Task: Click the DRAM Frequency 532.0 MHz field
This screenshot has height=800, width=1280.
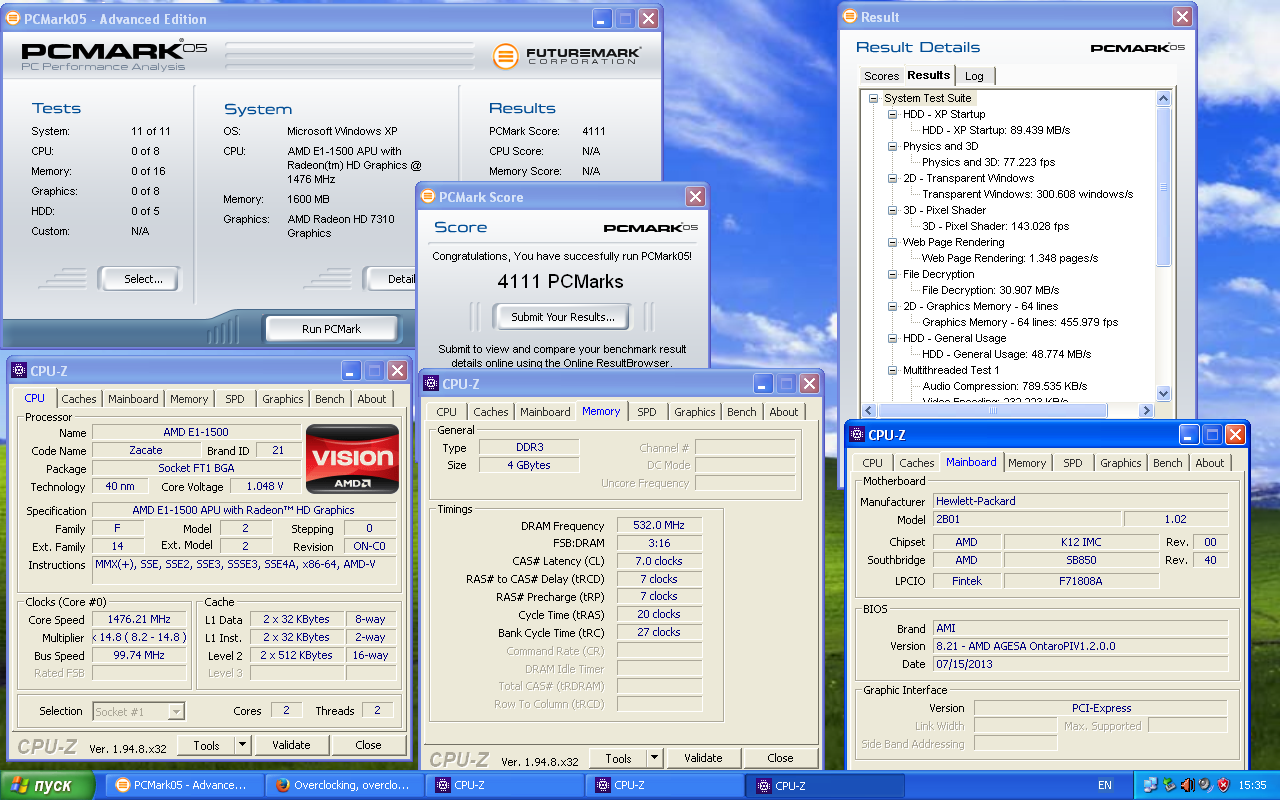Action: [658, 526]
